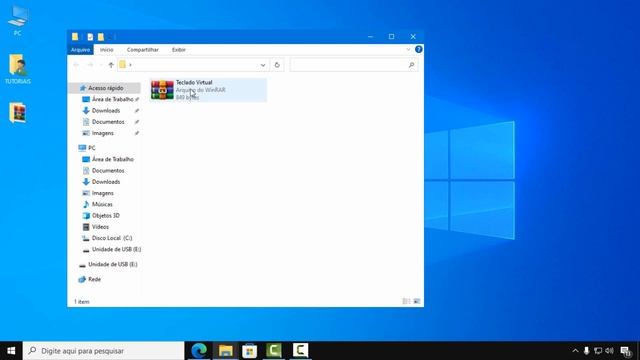Image resolution: width=640 pixels, height=360 pixels.
Task: Select Acesso rápido in the navigation pane
Action: [x=105, y=88]
